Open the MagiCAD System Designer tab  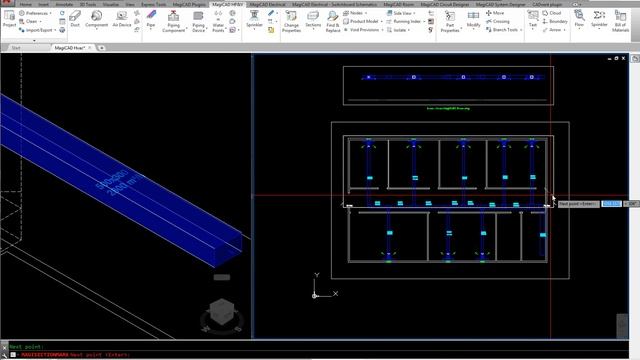[x=500, y=4]
